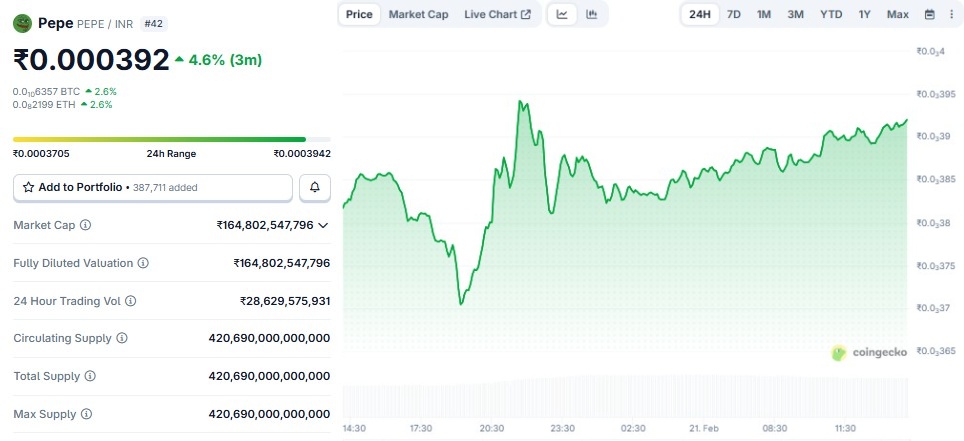Click the Pepe frog coin logo
The height and width of the screenshot is (441, 964).
click(x=22, y=23)
